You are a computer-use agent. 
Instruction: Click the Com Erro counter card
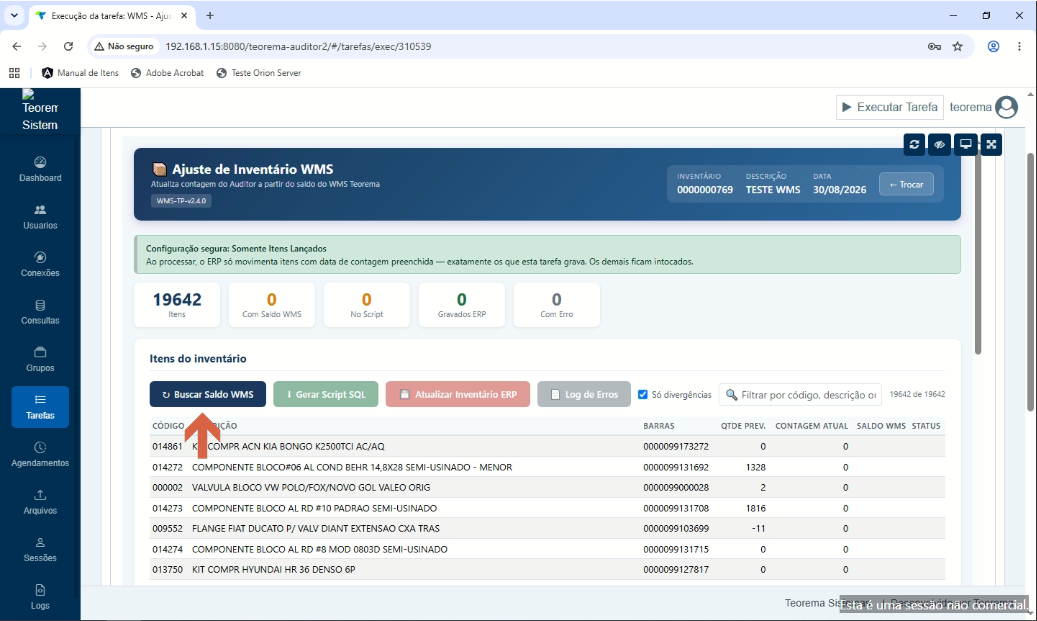pos(557,305)
